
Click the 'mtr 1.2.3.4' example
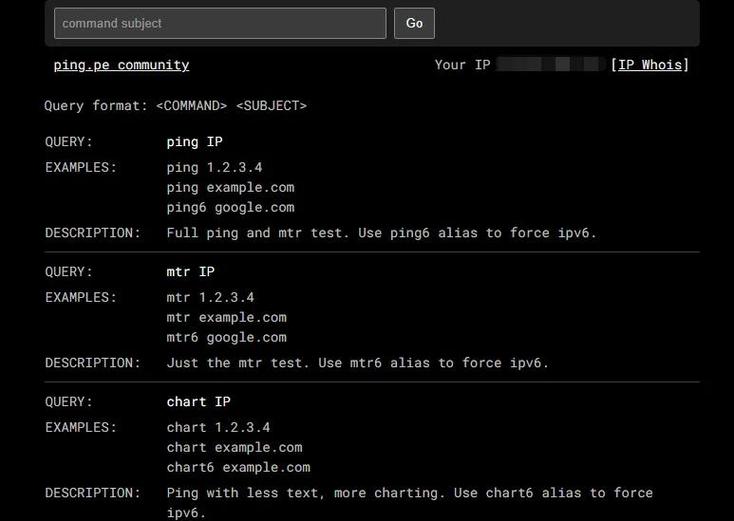(x=210, y=298)
